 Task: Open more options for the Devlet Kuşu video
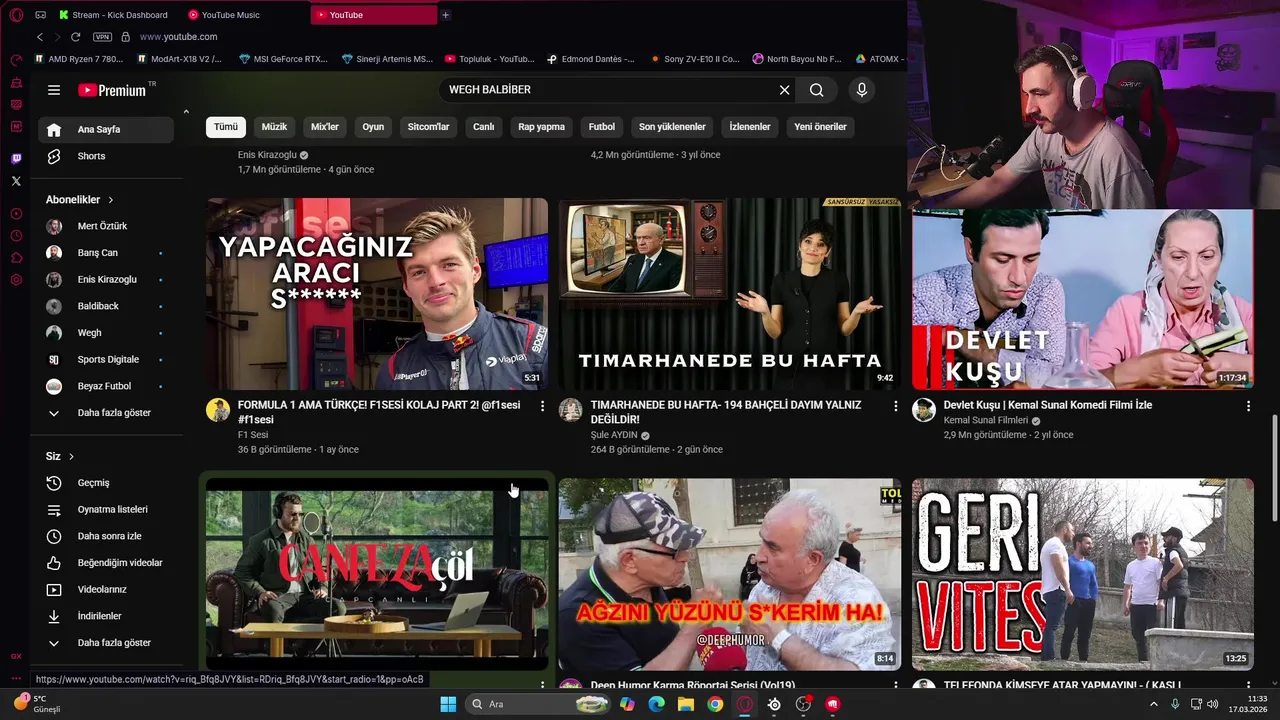tap(1248, 406)
